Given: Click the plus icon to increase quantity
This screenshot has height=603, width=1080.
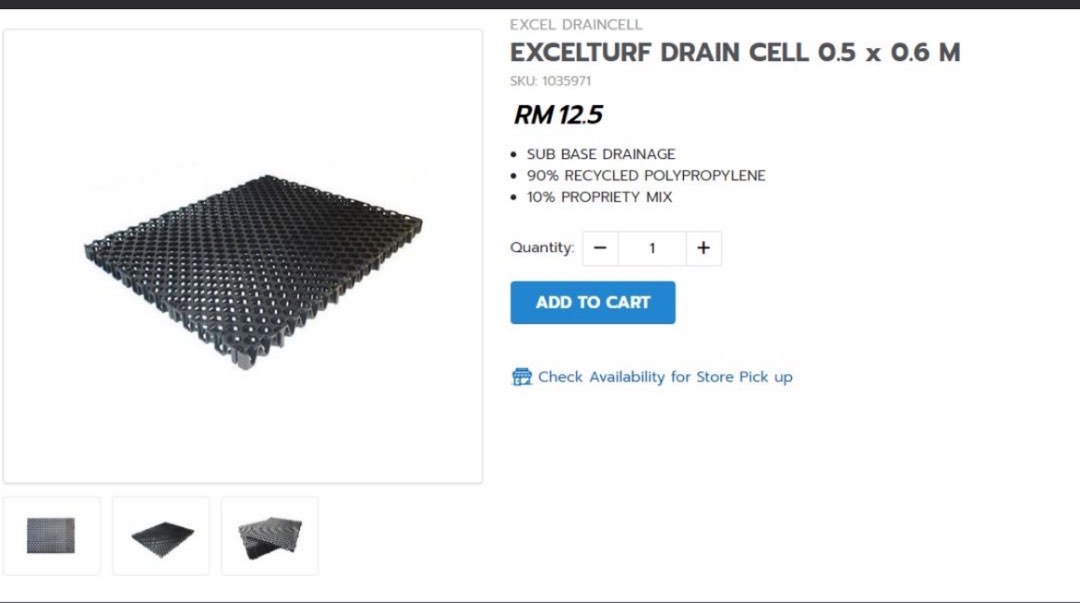Looking at the screenshot, I should click(x=703, y=247).
